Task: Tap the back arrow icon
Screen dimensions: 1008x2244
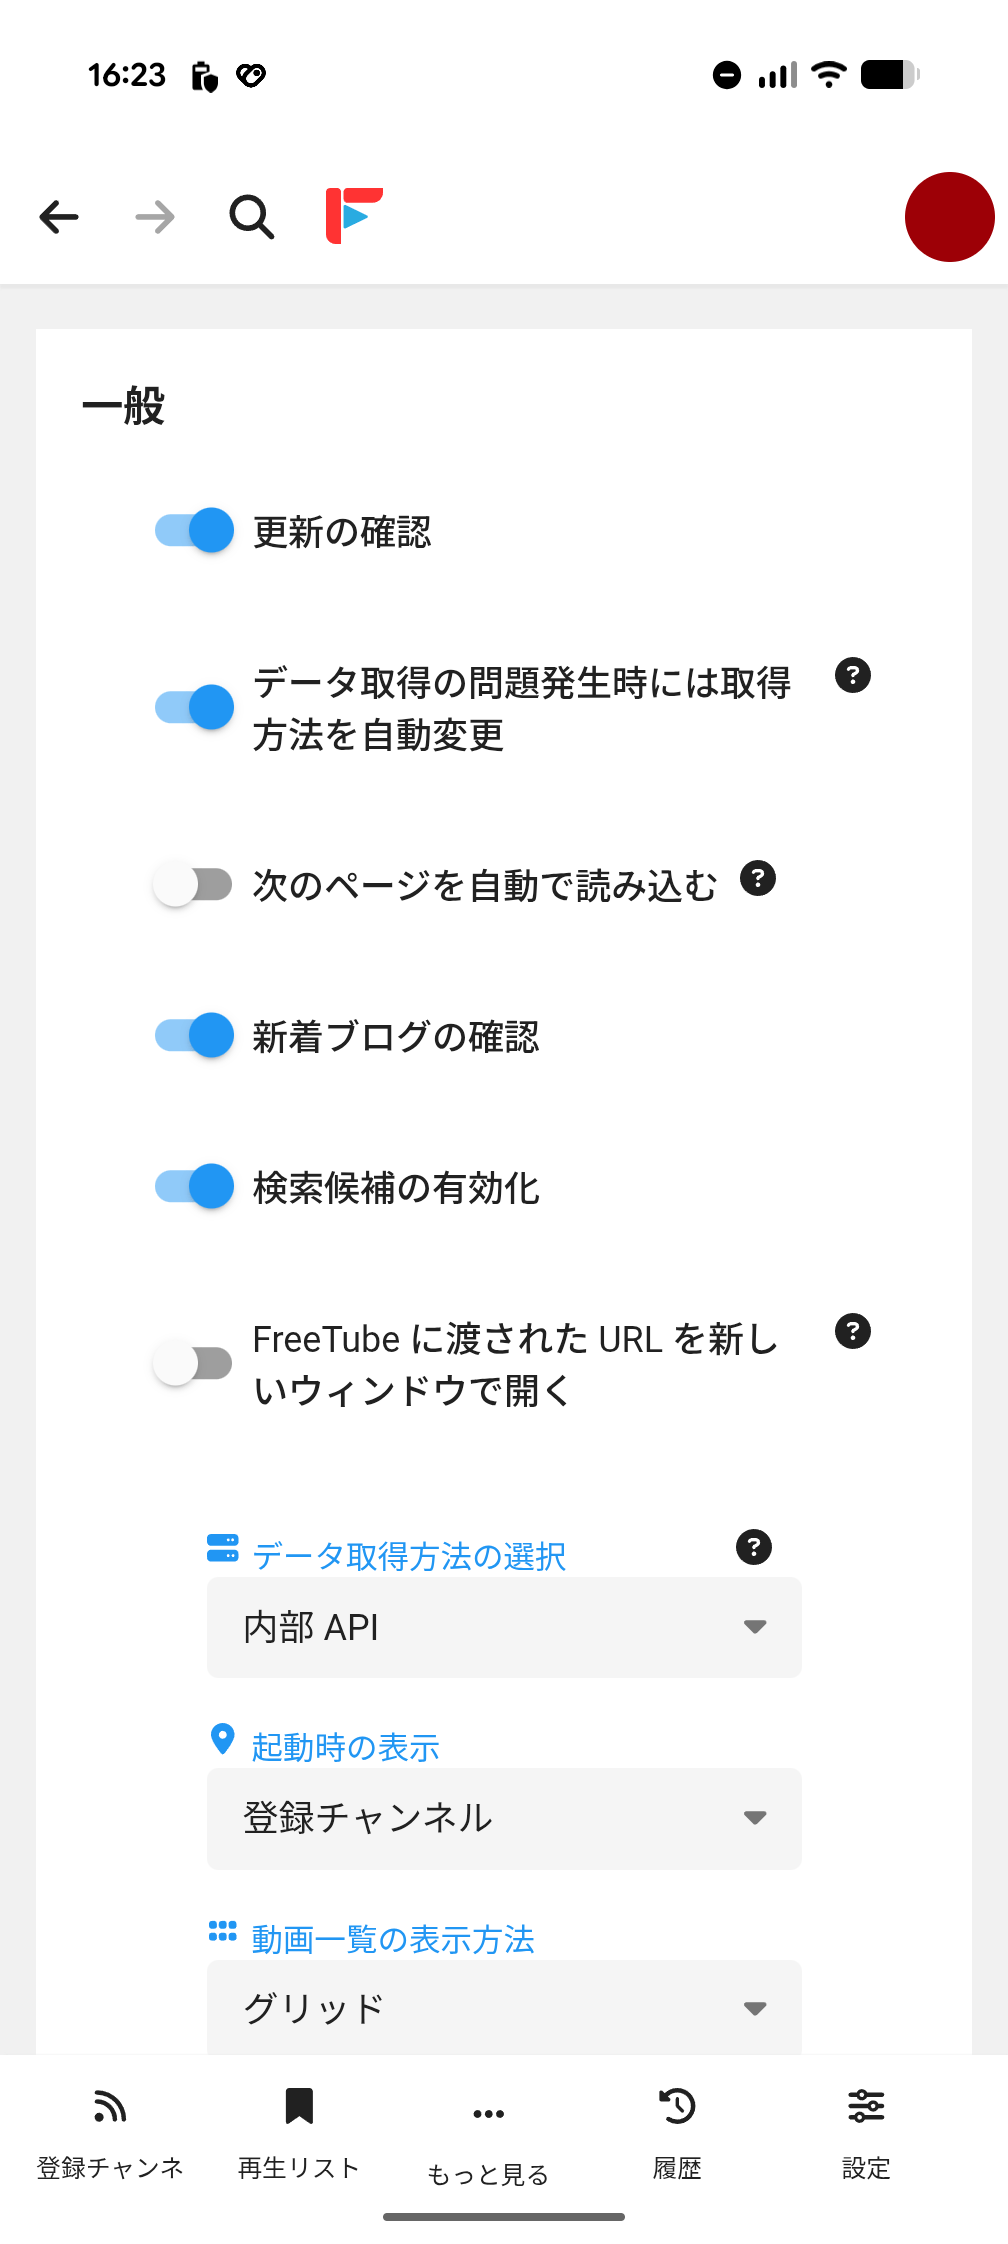Action: [x=59, y=216]
